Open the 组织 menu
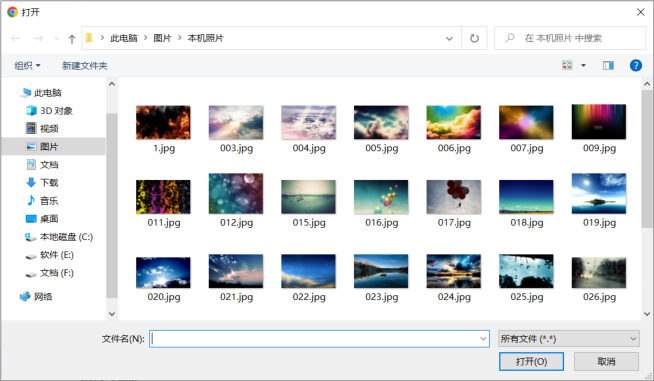 [x=27, y=66]
